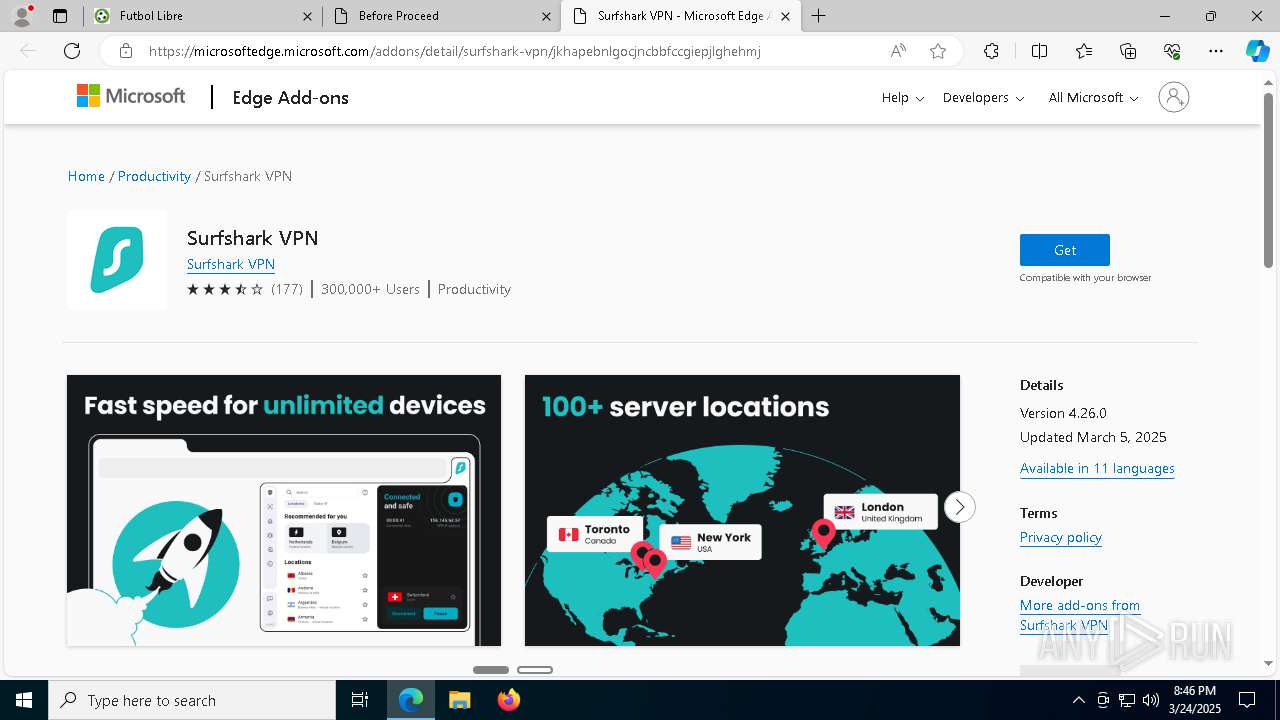Click the Windows taskbar search box
The image size is (1280, 720).
(x=193, y=700)
